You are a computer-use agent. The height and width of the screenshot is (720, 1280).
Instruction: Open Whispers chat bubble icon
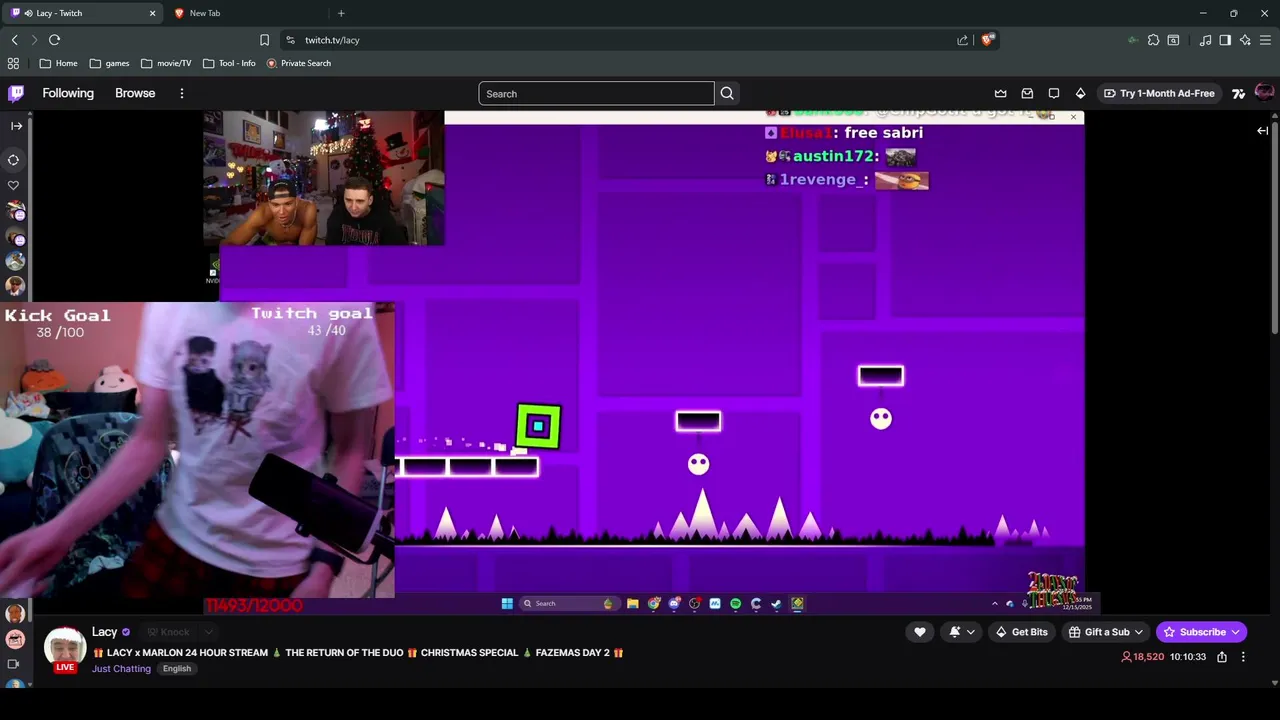pyautogui.click(x=1054, y=93)
